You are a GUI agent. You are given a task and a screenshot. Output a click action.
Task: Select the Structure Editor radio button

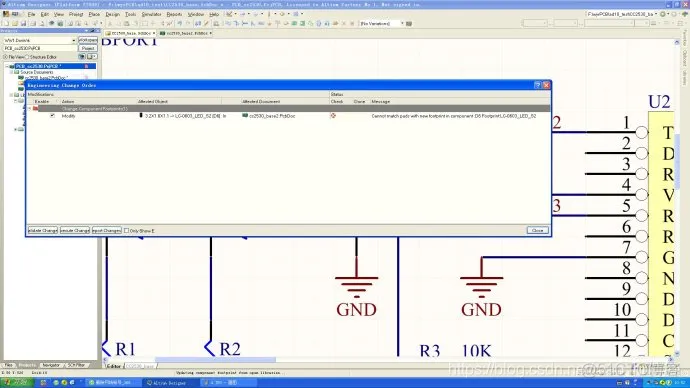tap(27, 57)
